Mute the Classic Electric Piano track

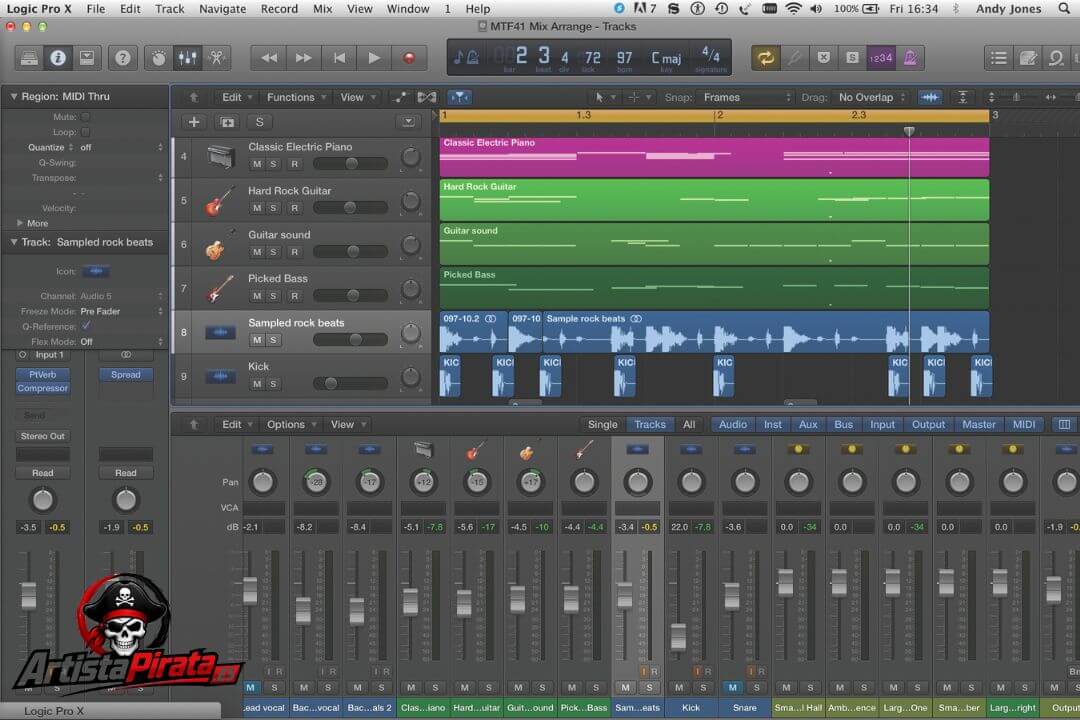(257, 164)
